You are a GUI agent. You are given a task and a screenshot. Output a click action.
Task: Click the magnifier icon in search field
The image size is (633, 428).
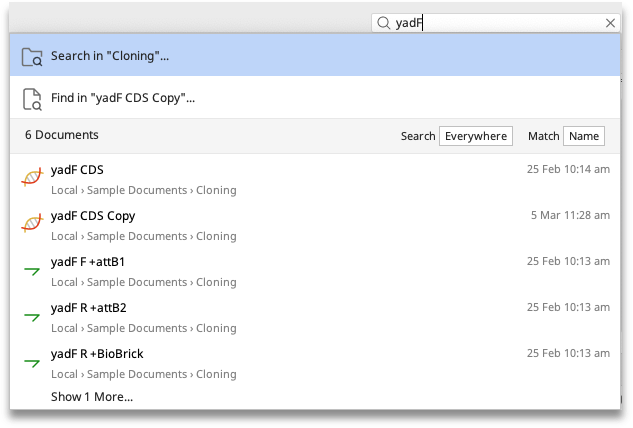(383, 23)
